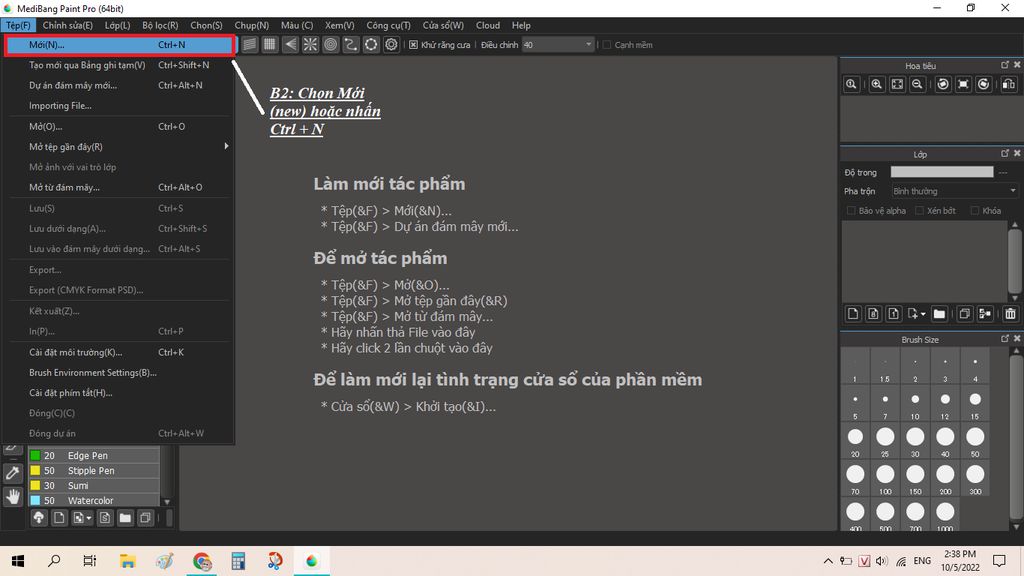This screenshot has width=1024, height=576.
Task: Click navigator zoom in icon
Action: pyautogui.click(x=877, y=84)
